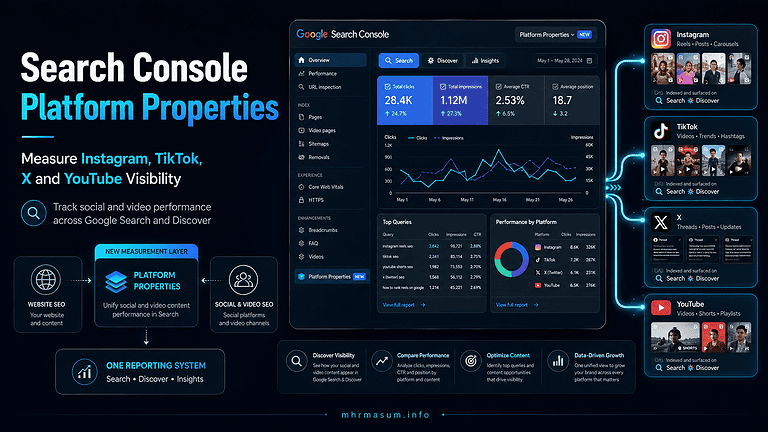Image resolution: width=768 pixels, height=432 pixels.
Task: Click the TikTok logo icon in right card
Action: (661, 131)
